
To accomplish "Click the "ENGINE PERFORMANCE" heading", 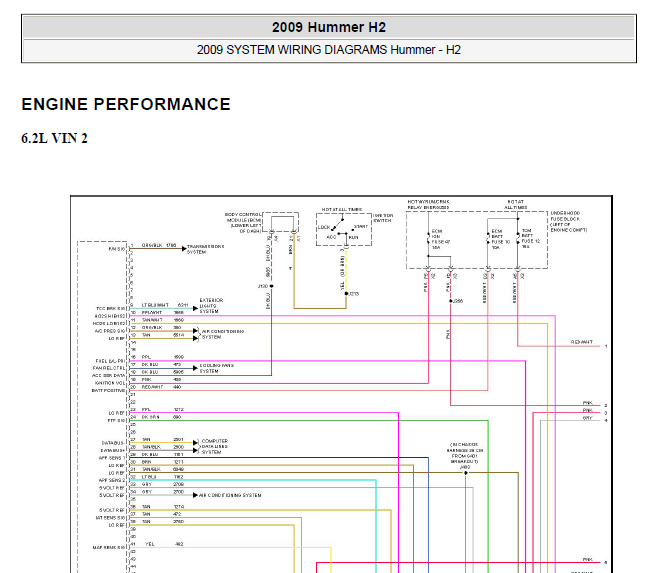I will click(x=126, y=104).
